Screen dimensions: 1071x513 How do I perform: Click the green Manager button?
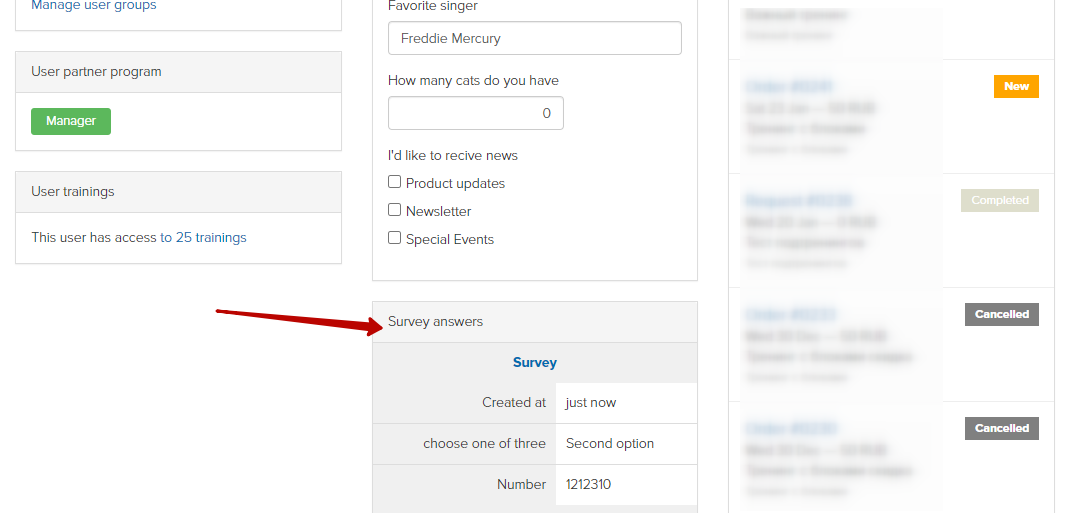tap(71, 121)
